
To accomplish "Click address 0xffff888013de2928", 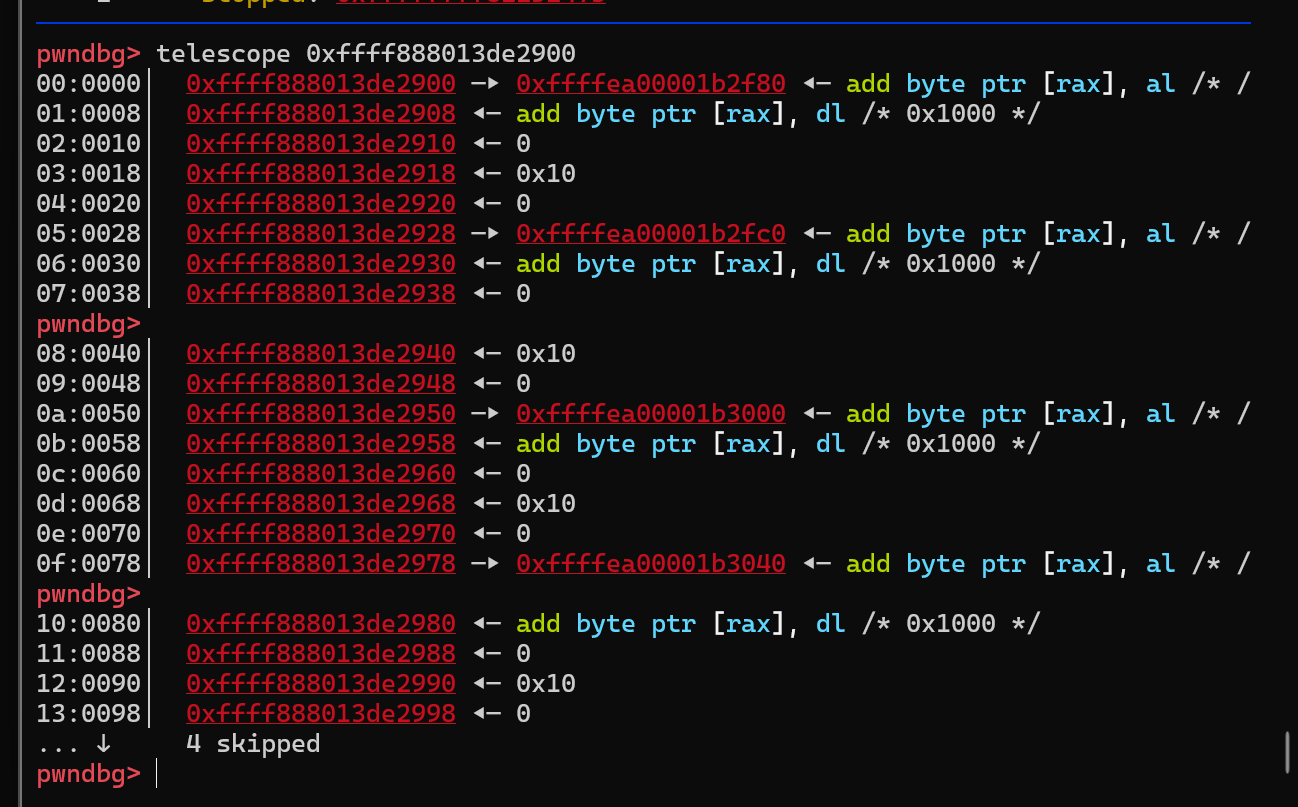I will [x=320, y=234].
